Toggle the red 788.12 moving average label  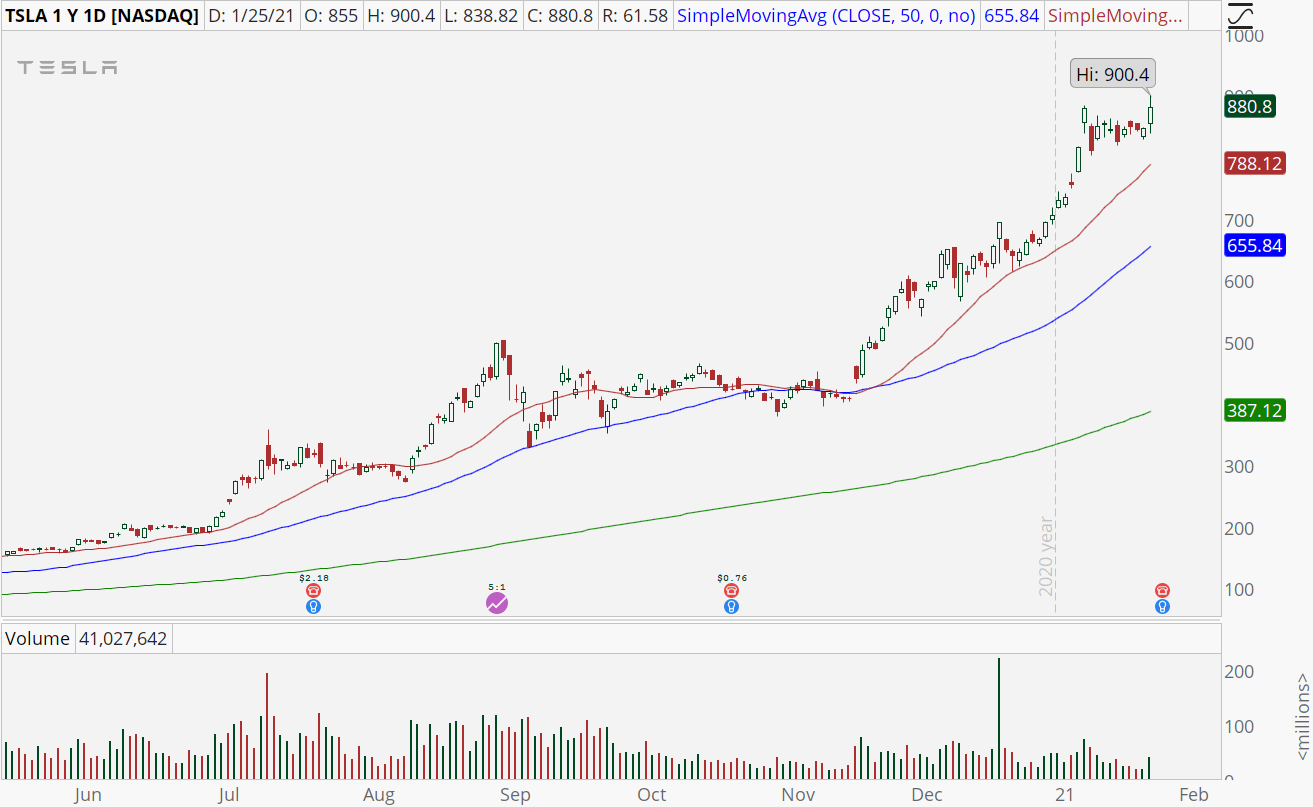point(1254,163)
